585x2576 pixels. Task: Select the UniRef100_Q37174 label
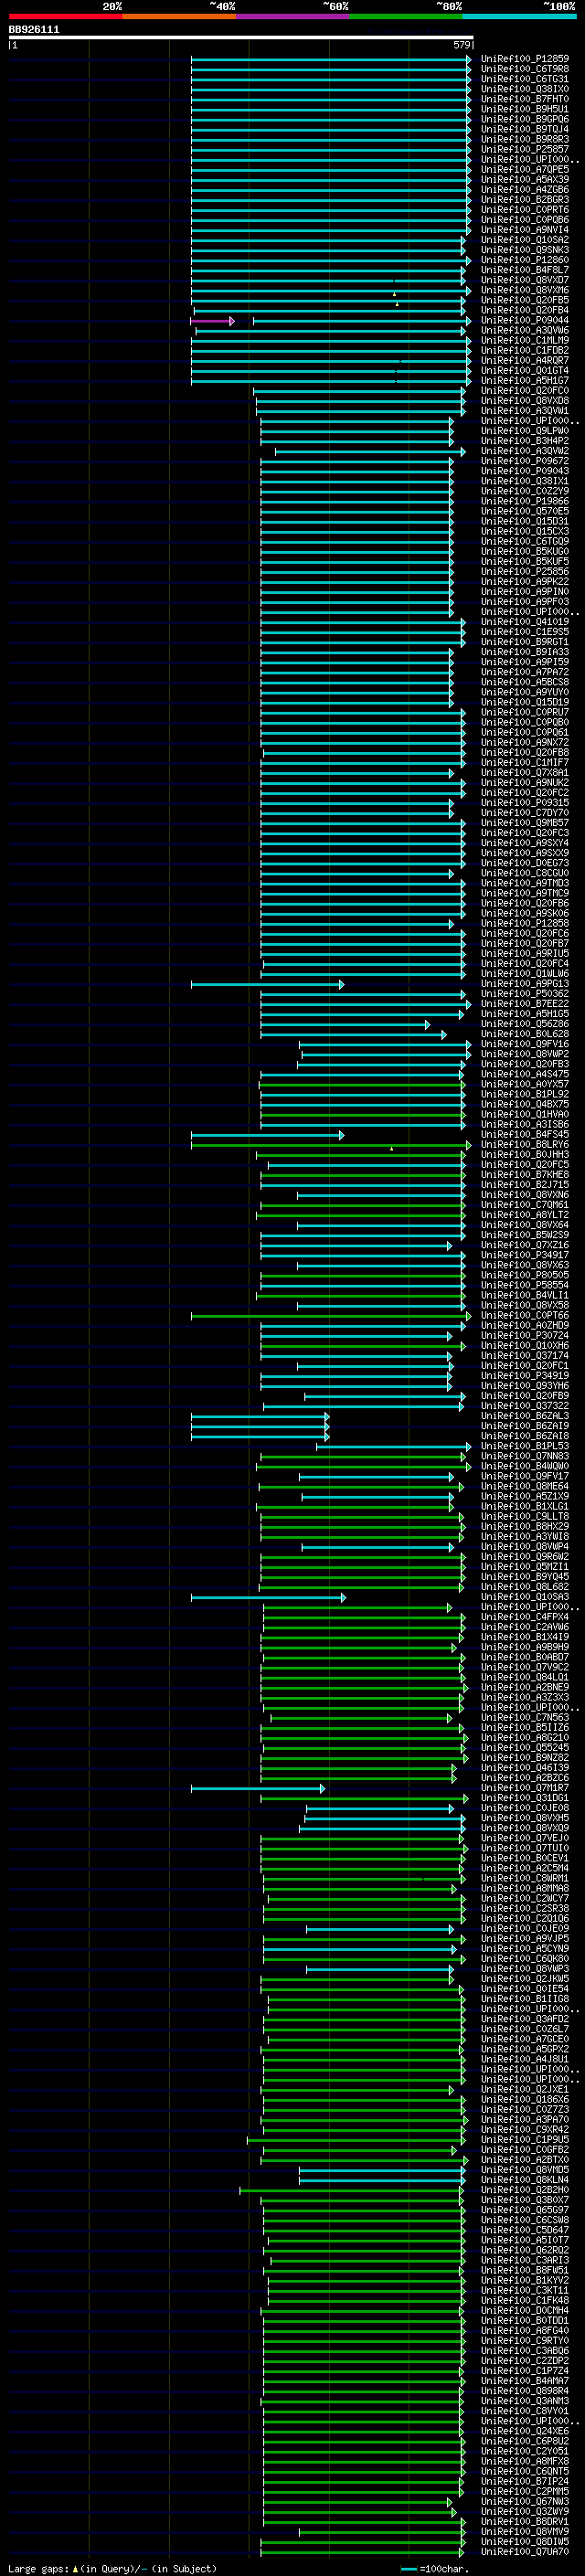click(x=525, y=1356)
